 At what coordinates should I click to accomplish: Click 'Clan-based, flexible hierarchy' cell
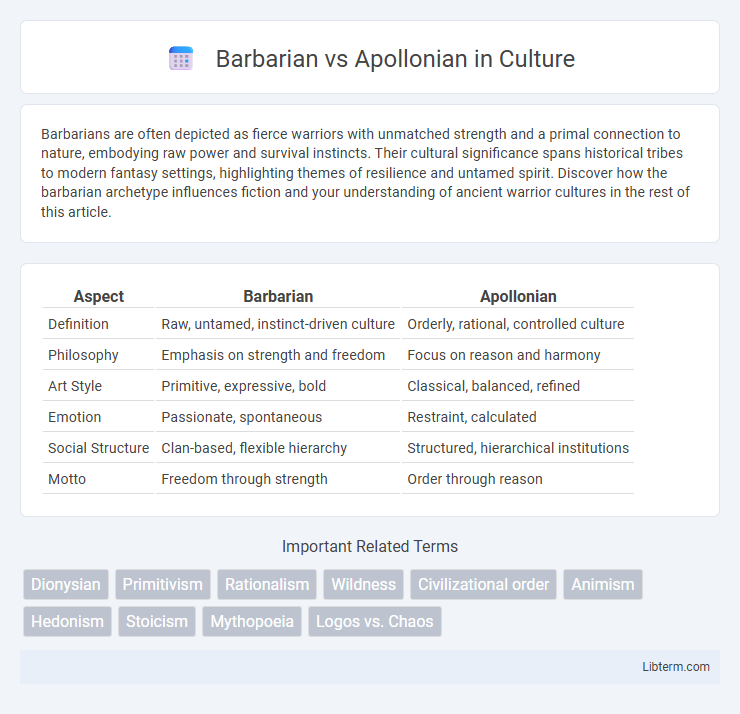point(278,448)
